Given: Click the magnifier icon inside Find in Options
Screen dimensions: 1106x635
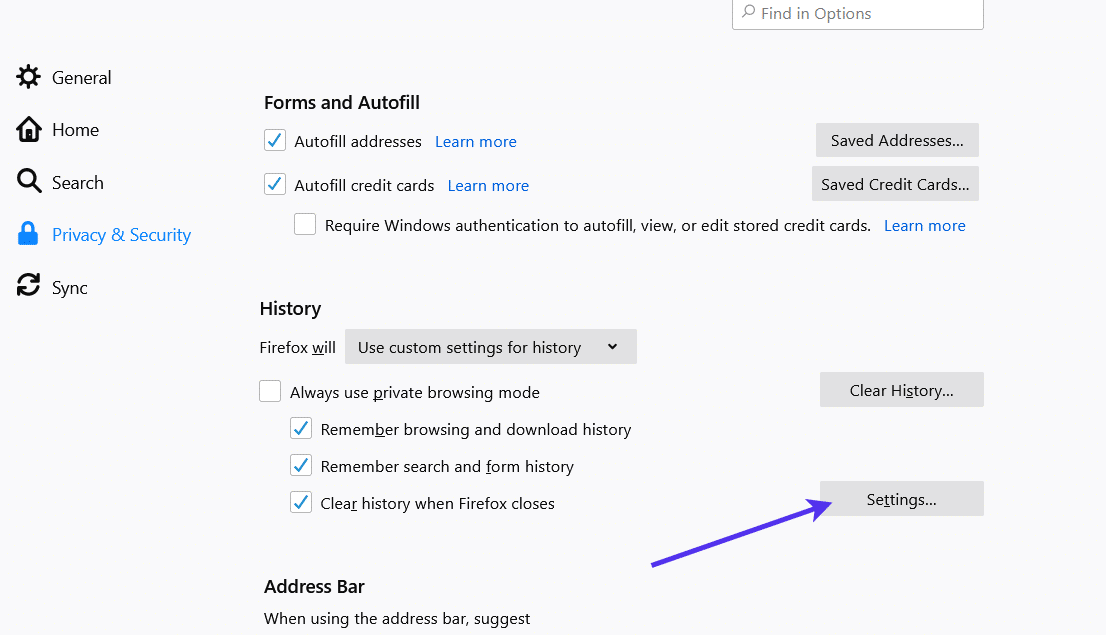Looking at the screenshot, I should coord(749,14).
